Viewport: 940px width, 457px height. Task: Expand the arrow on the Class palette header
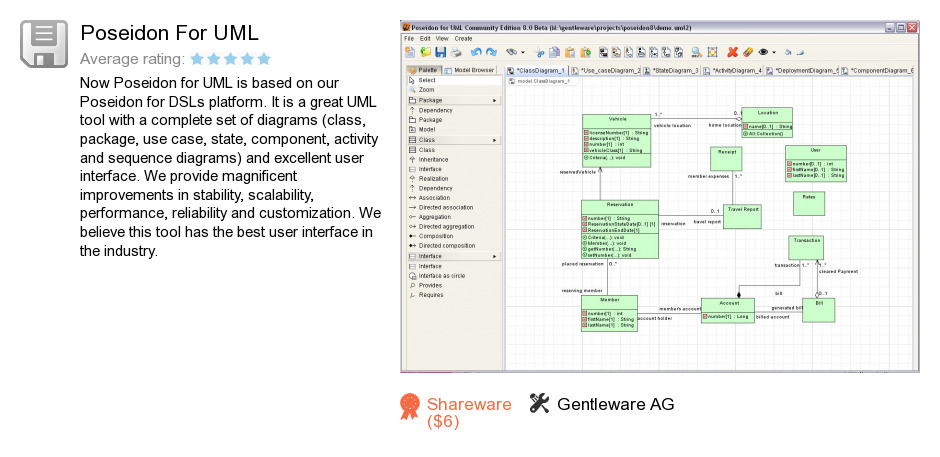[x=495, y=140]
